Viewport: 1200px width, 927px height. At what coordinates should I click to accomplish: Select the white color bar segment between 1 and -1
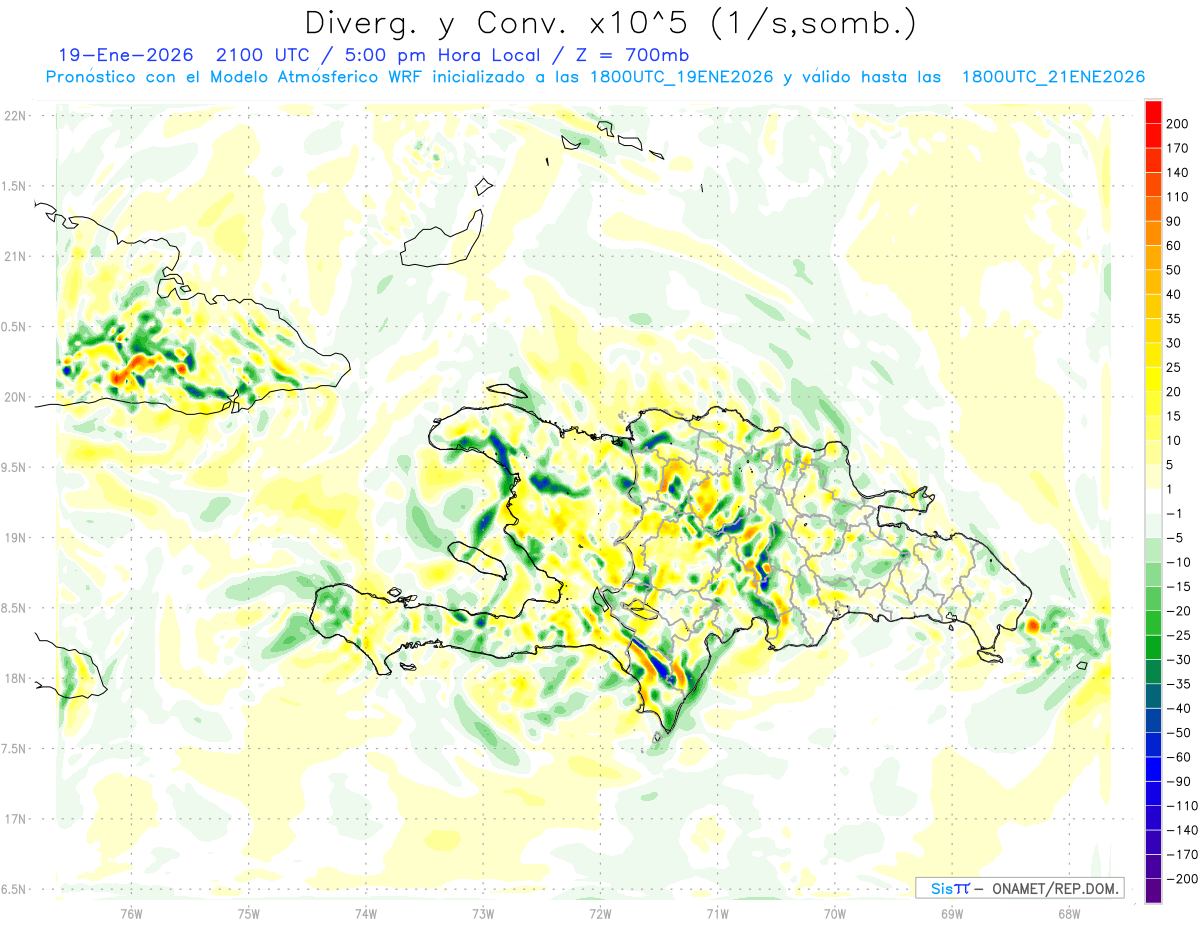coord(1153,501)
